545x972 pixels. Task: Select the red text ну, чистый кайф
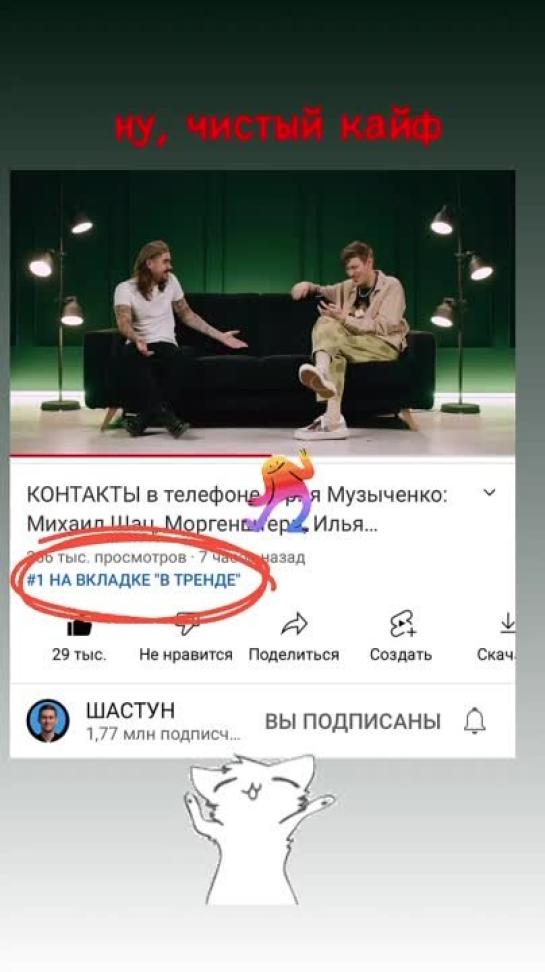tap(278, 127)
